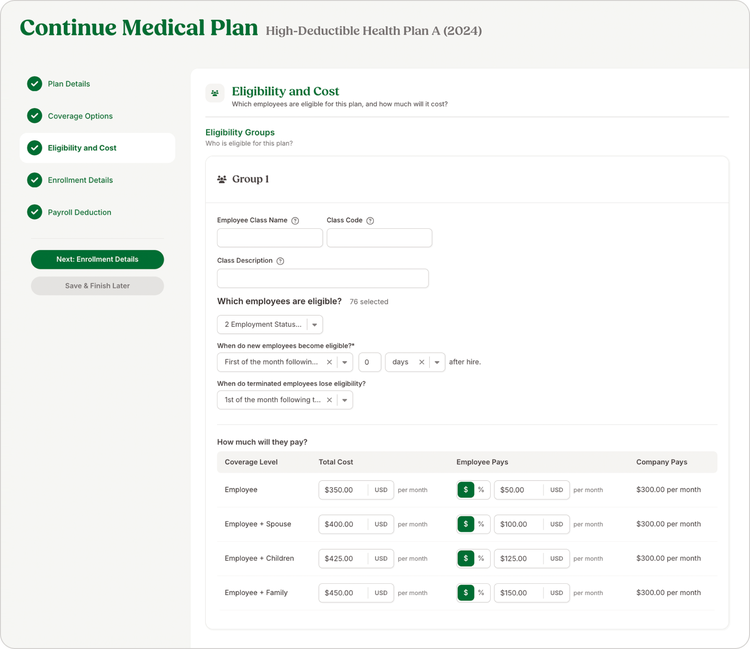Click the Employee Class Name input field
This screenshot has width=750, height=649.
[270, 238]
